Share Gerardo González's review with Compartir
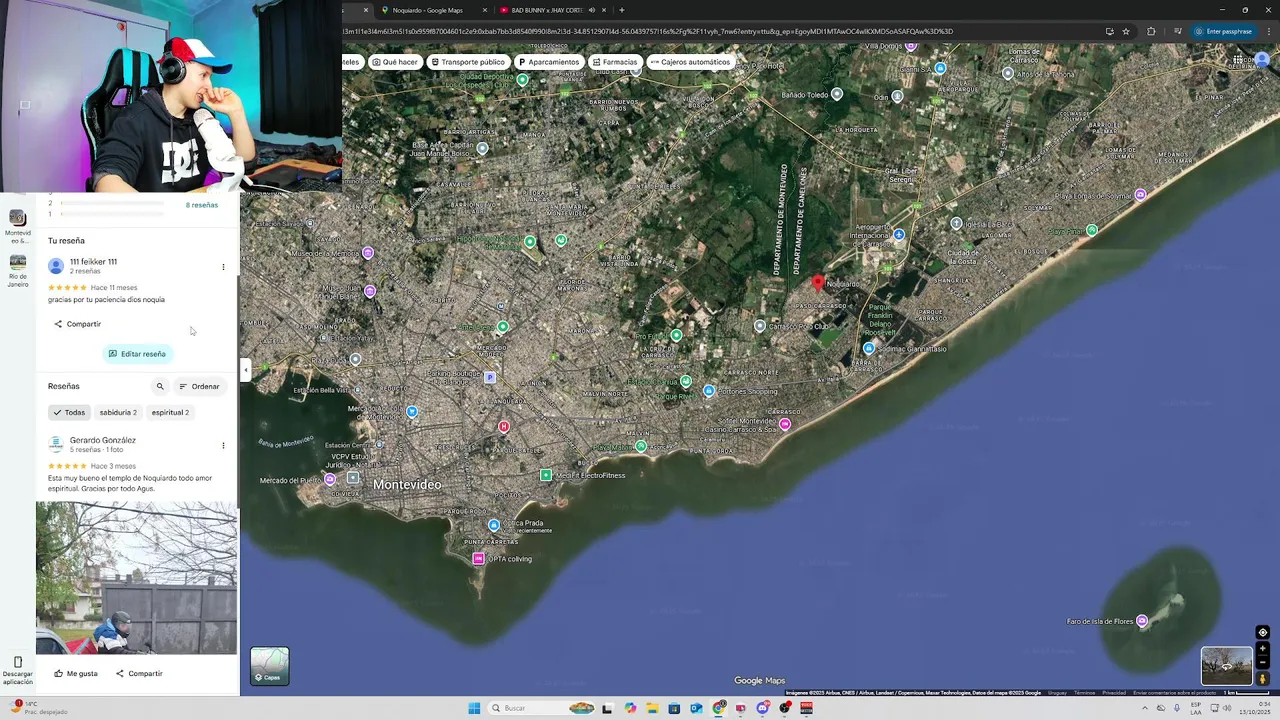Viewport: 1280px width, 720px height. pos(139,674)
